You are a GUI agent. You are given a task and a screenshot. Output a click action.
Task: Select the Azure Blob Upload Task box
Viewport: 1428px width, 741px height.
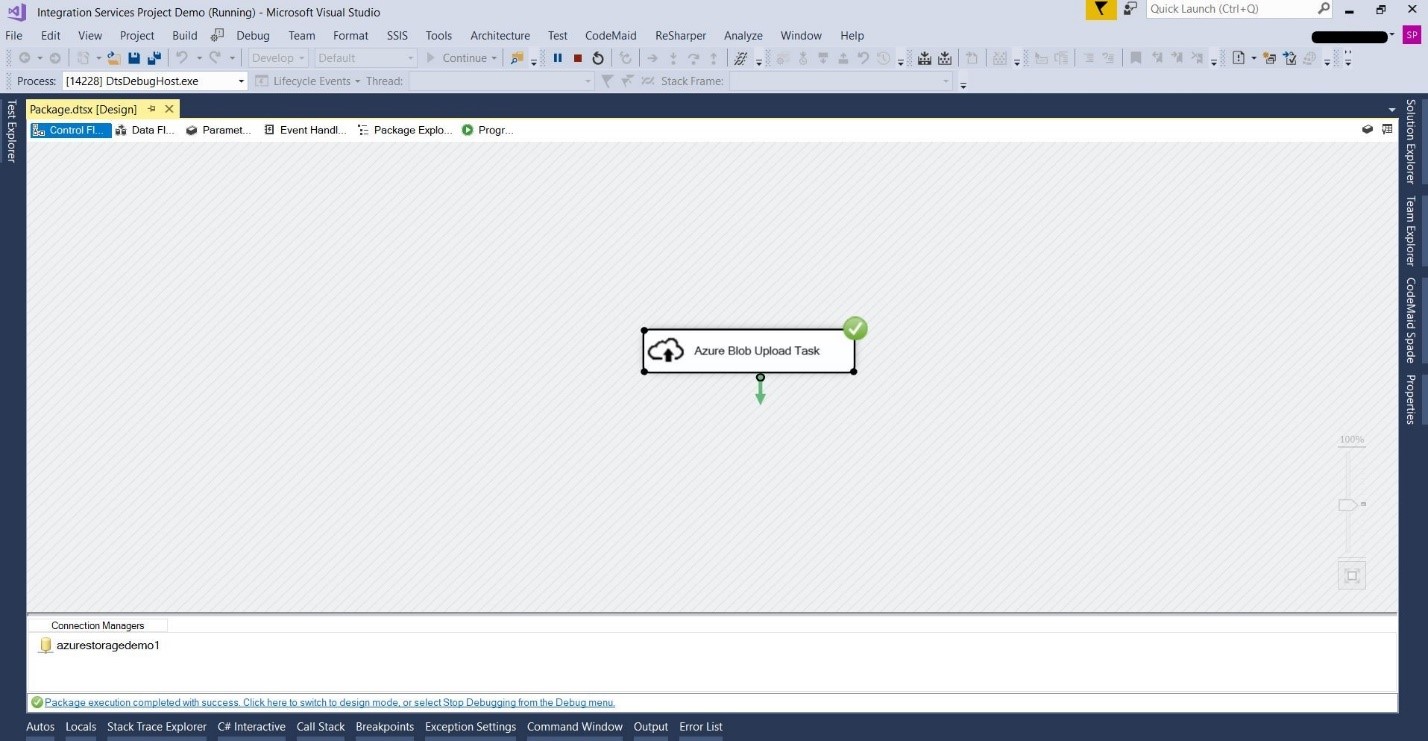pyautogui.click(x=749, y=351)
